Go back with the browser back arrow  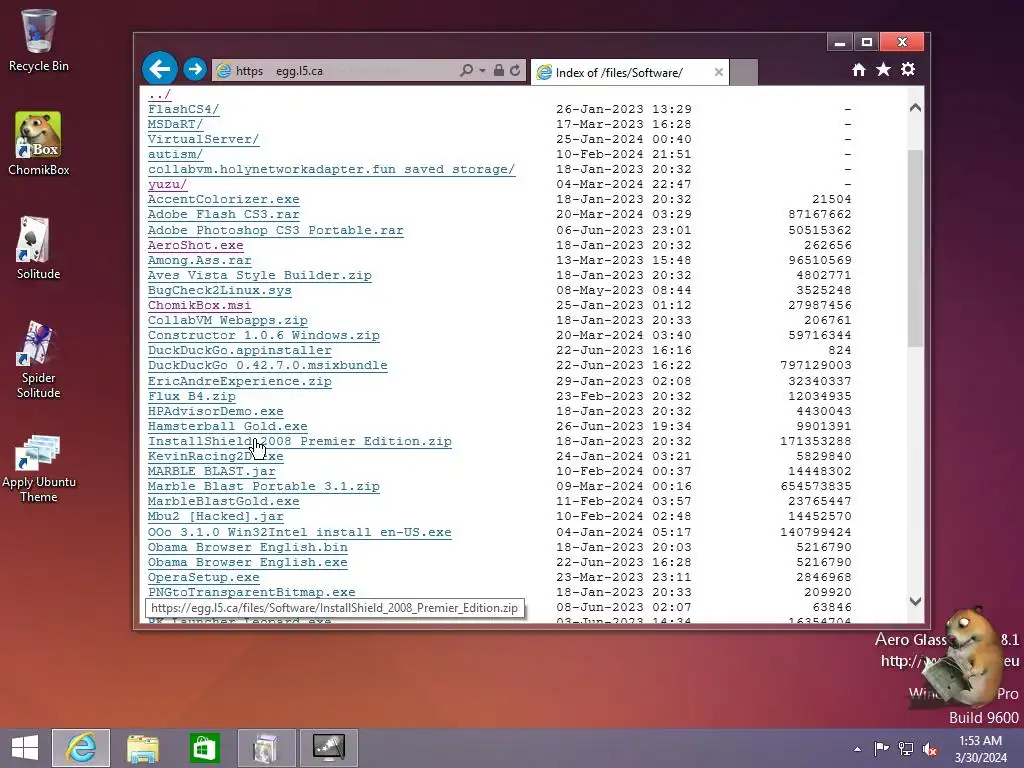tap(159, 69)
